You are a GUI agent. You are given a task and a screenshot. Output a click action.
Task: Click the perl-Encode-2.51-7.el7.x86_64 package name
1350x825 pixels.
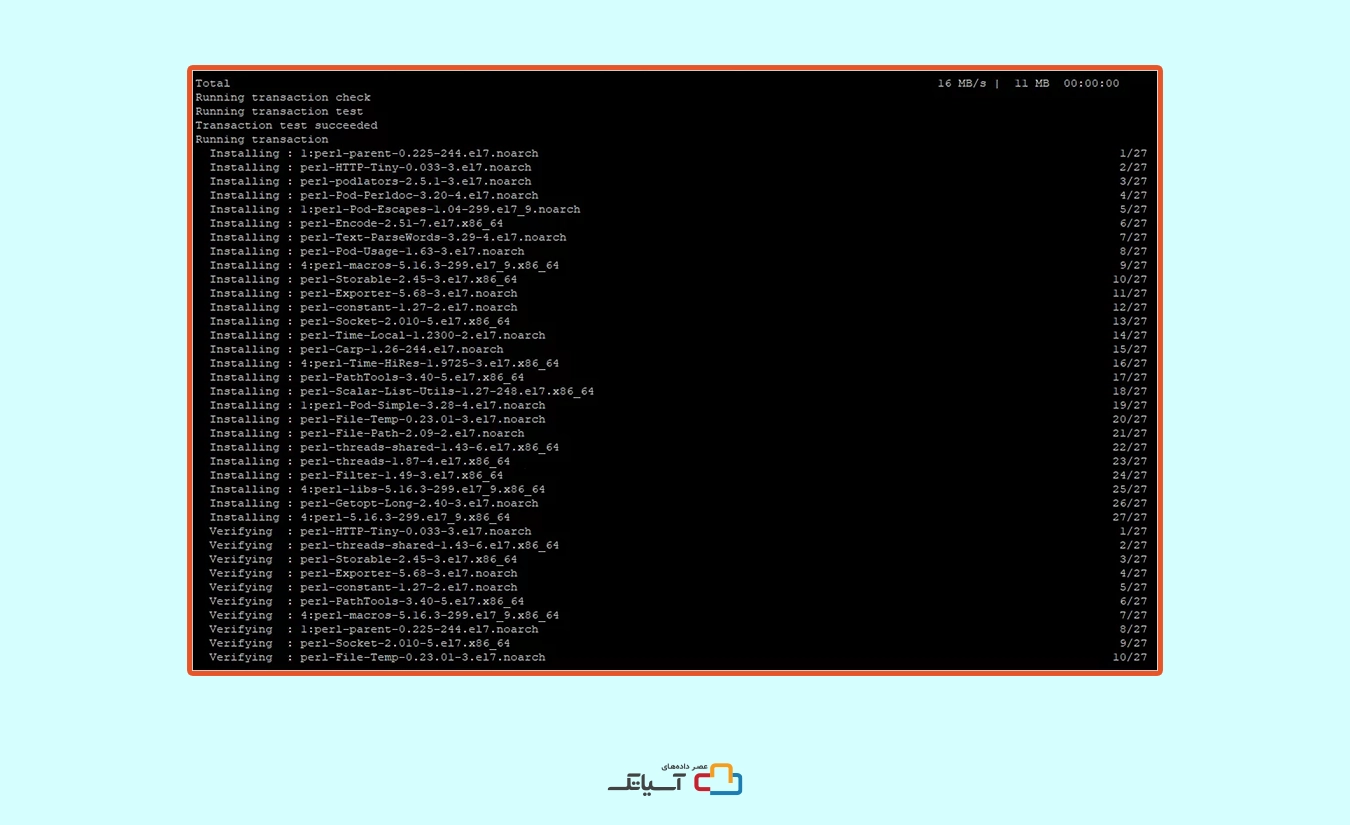click(x=401, y=224)
